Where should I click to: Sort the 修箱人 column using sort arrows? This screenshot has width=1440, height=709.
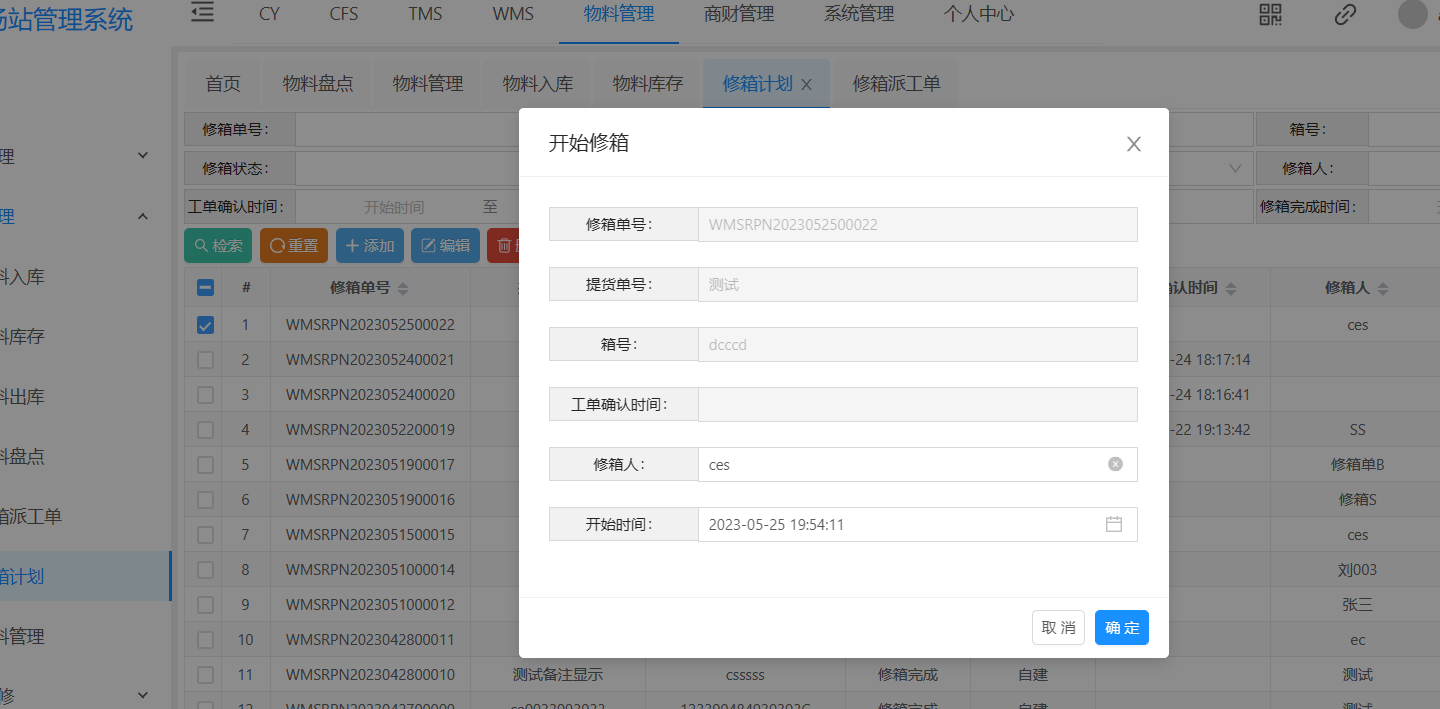[x=1383, y=288]
